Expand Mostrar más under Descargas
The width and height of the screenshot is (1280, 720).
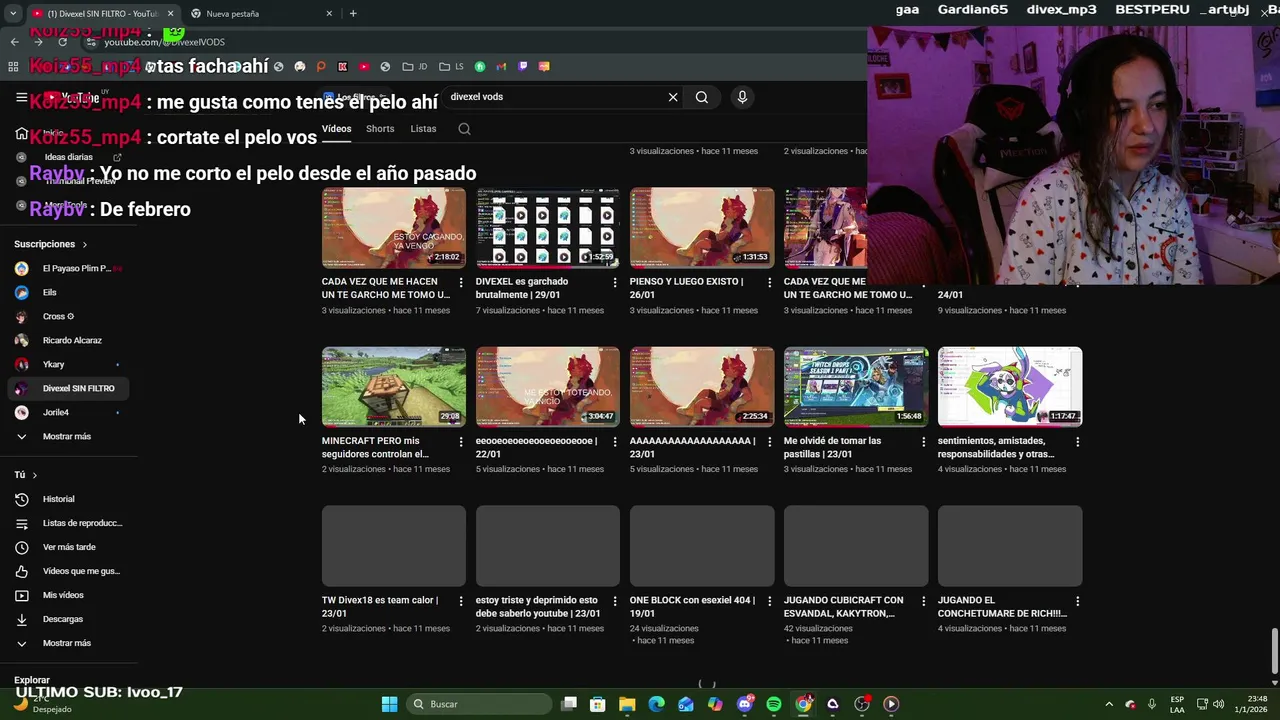[x=68, y=643]
